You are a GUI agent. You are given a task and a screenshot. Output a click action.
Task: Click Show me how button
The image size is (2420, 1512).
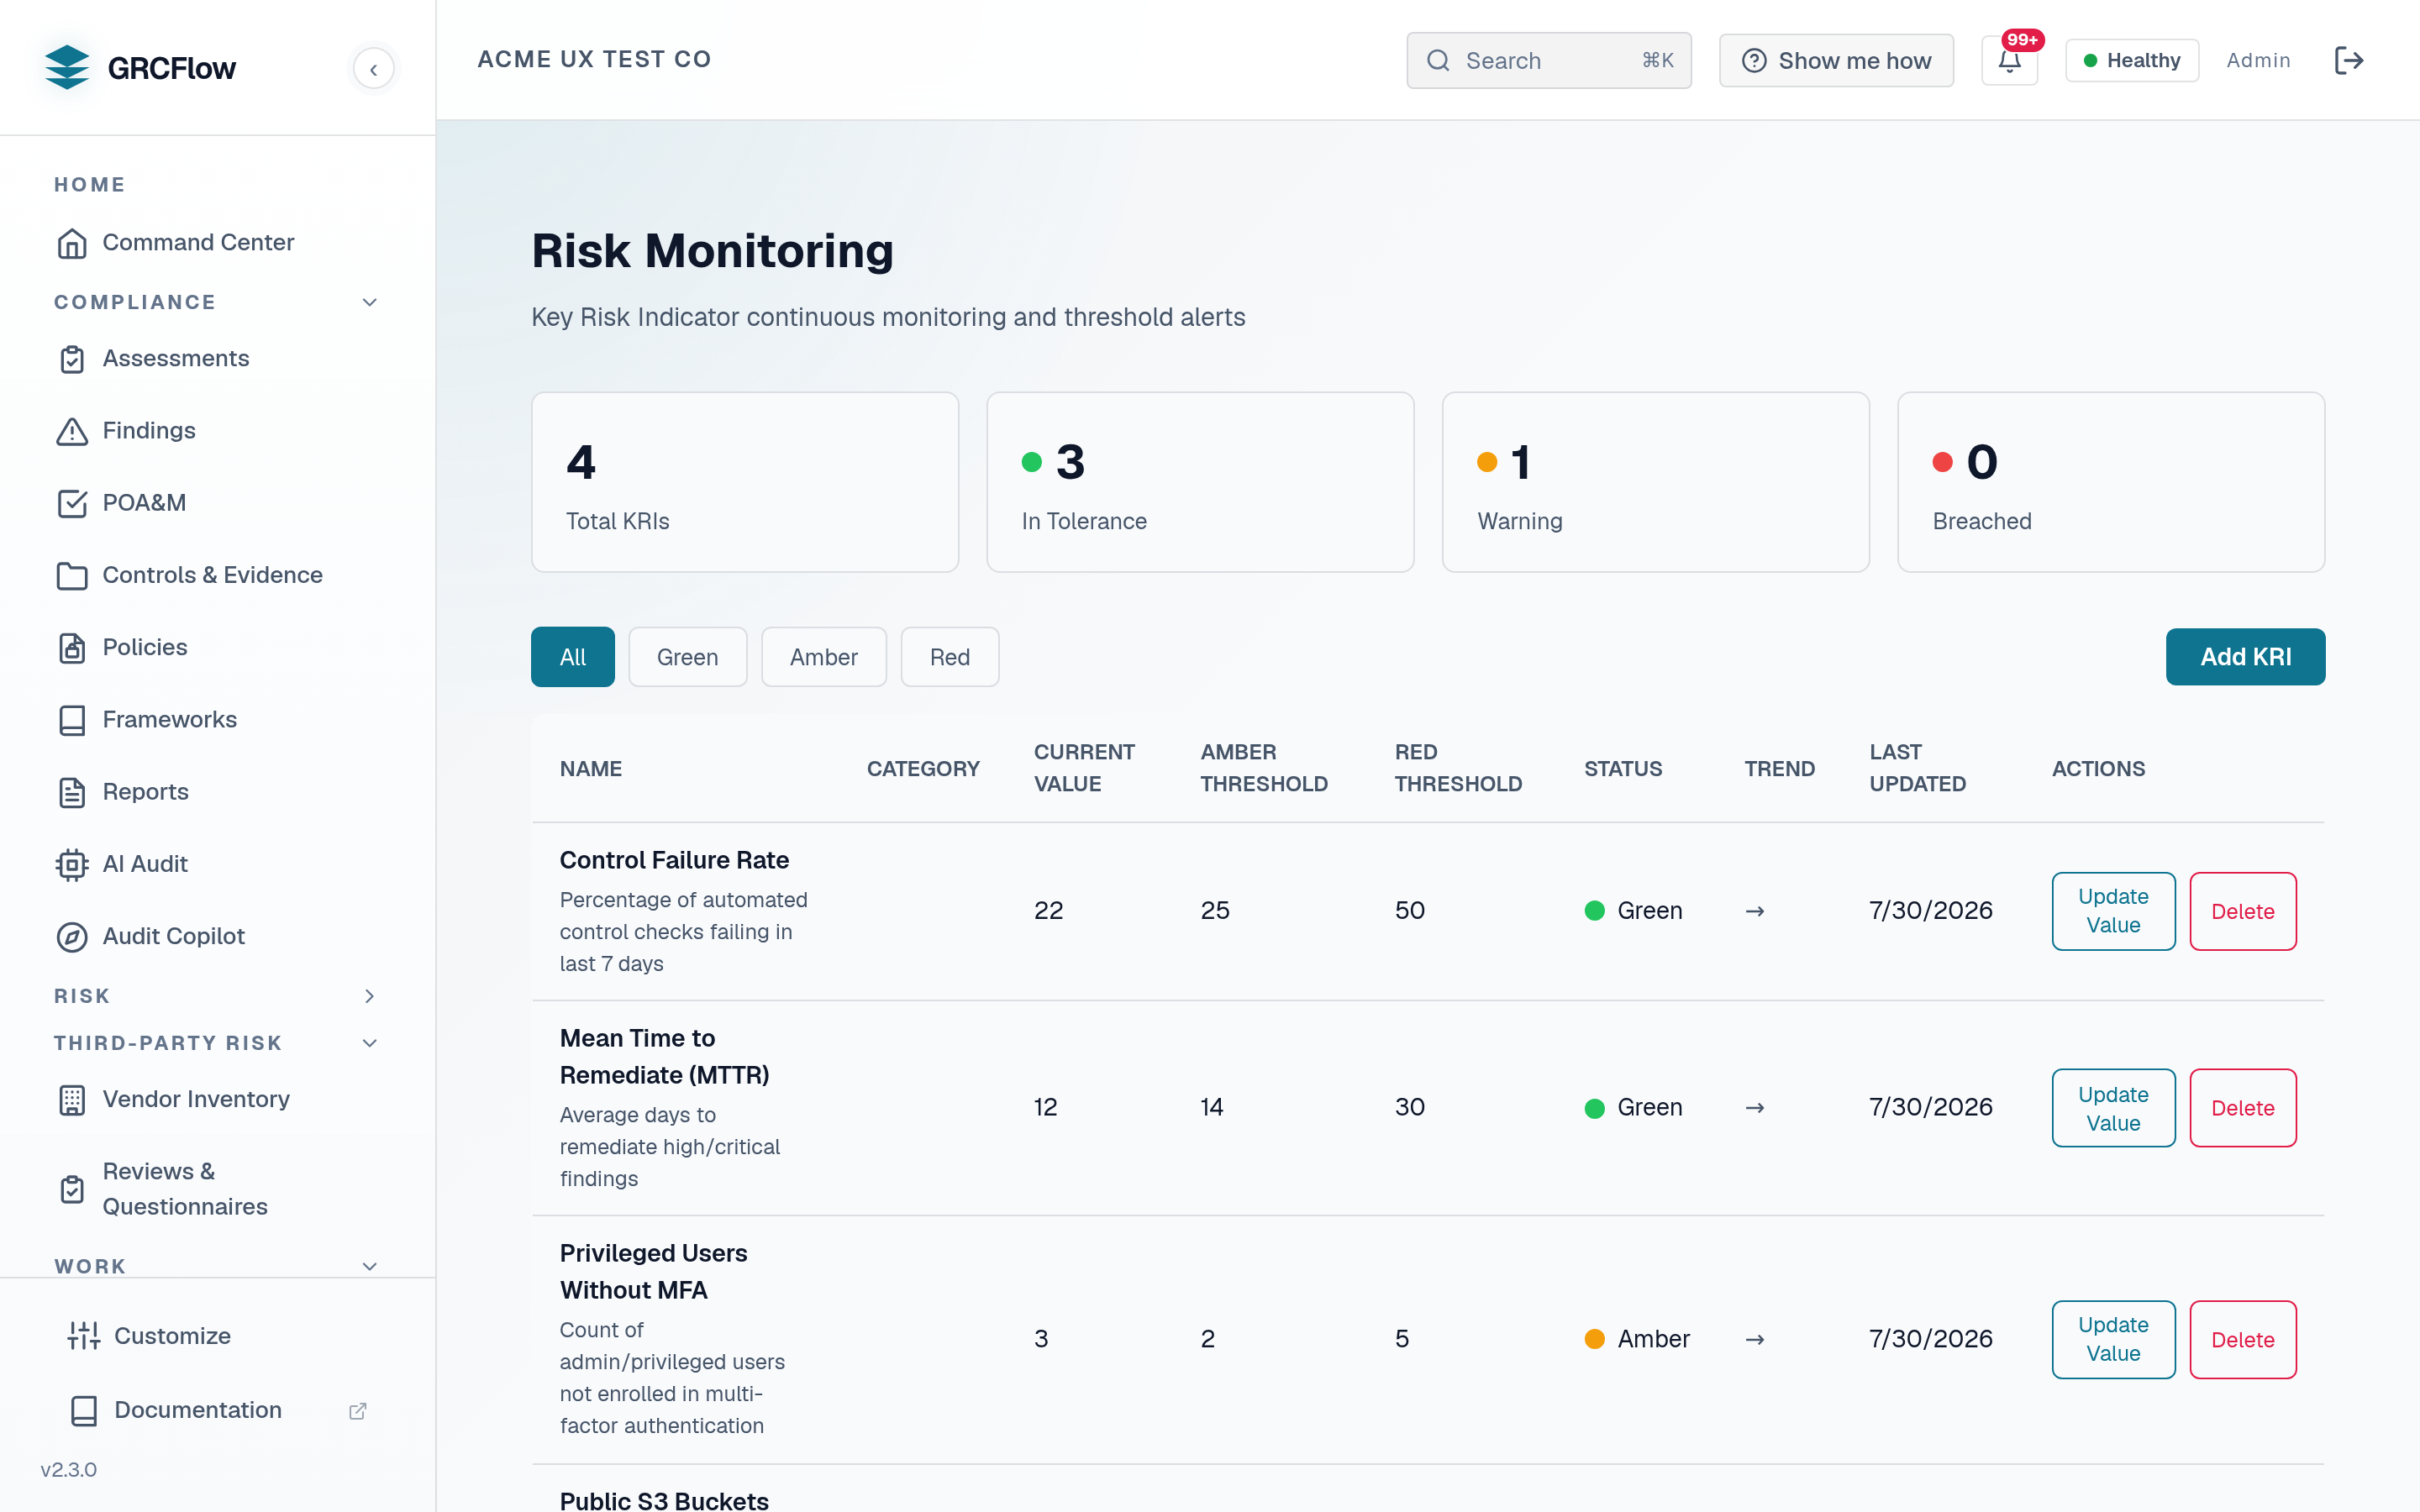point(1836,61)
